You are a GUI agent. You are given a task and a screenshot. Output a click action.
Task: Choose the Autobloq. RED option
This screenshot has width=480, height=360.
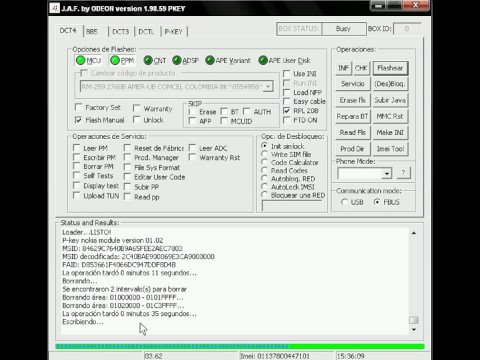265,178
